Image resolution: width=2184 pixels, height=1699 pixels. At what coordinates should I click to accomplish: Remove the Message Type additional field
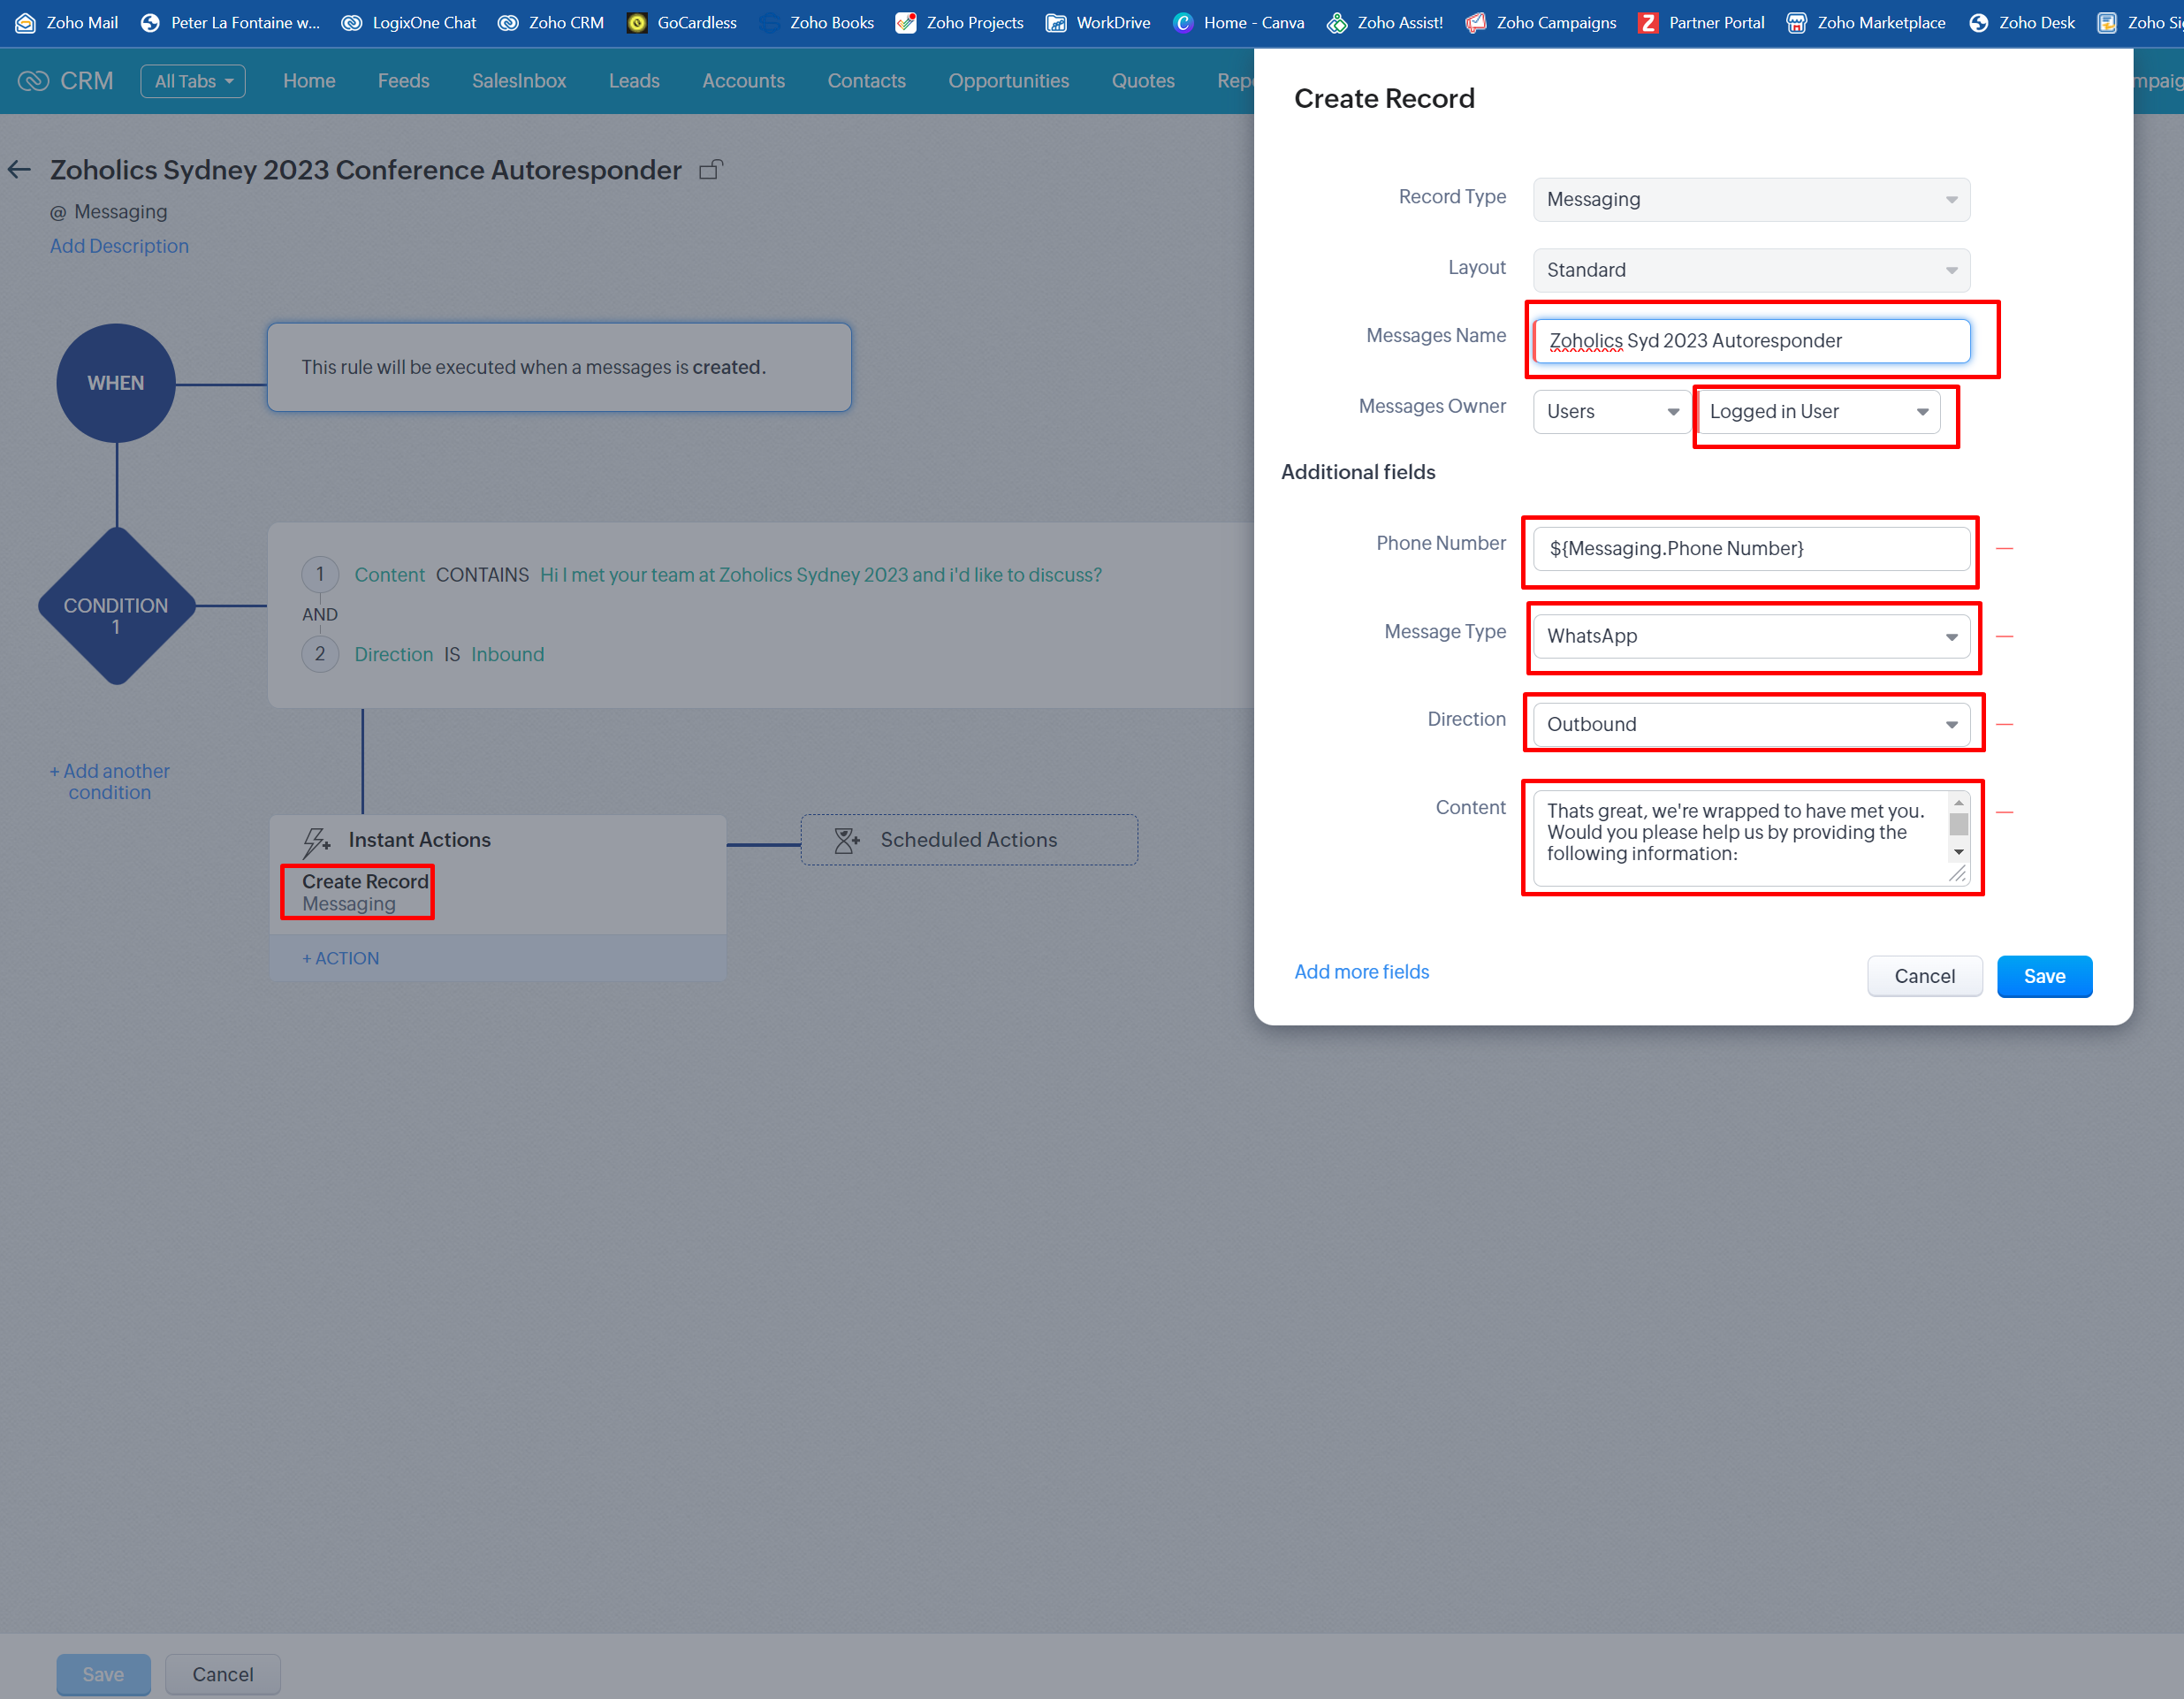tap(2004, 636)
